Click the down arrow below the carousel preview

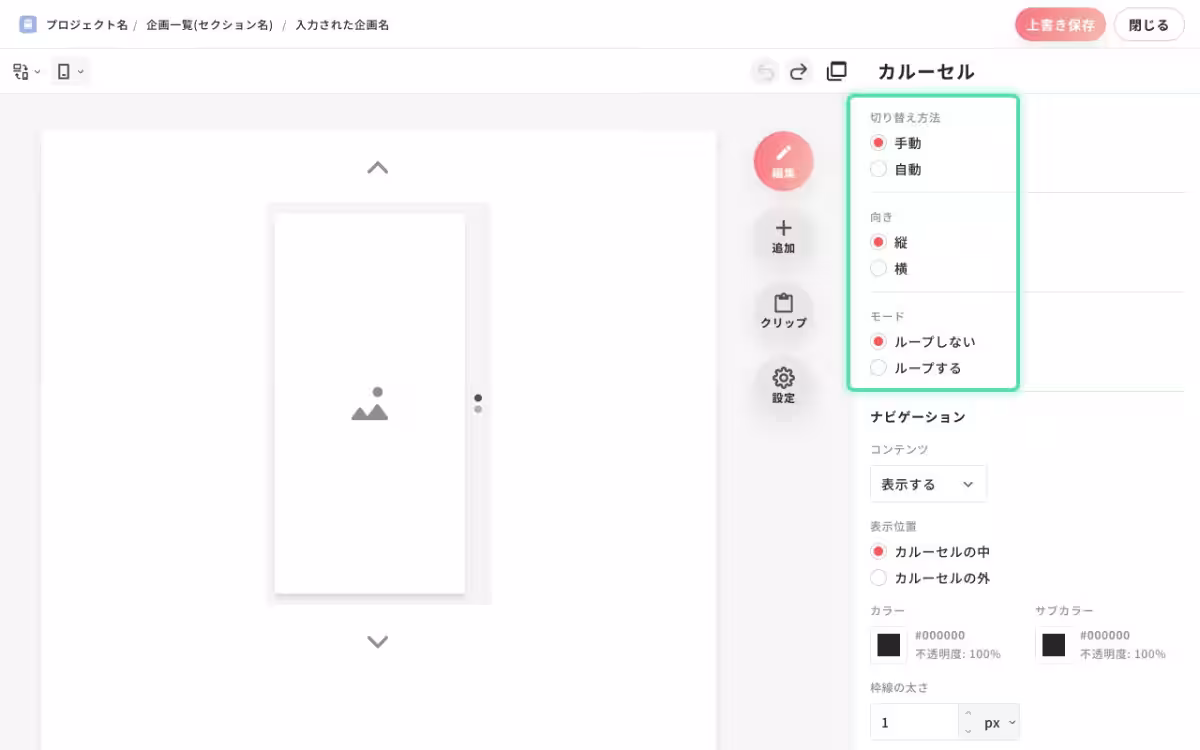pos(377,641)
